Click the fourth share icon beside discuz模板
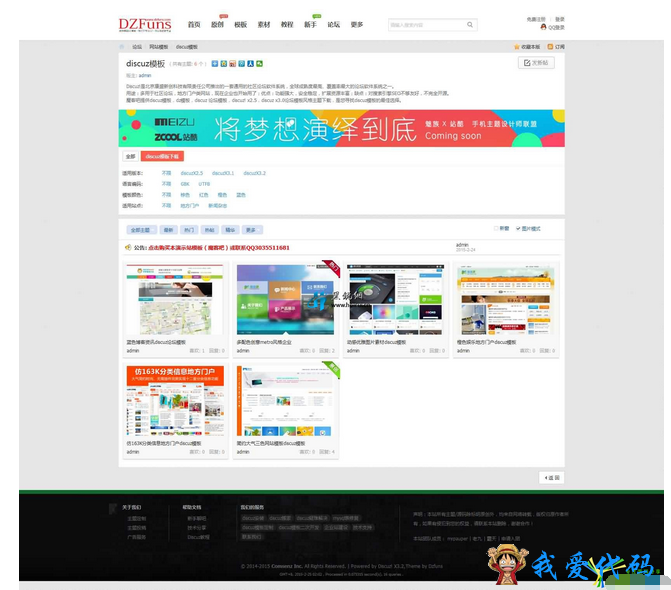Screen dimensions: 671x590 (x=242, y=64)
